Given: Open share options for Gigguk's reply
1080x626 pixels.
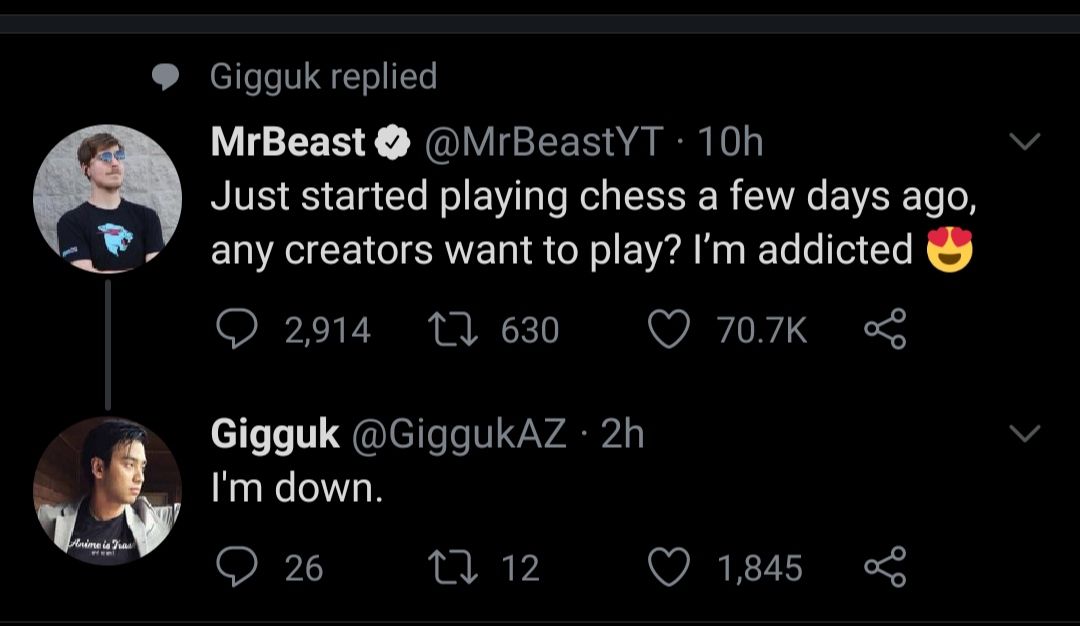Looking at the screenshot, I should point(885,568).
